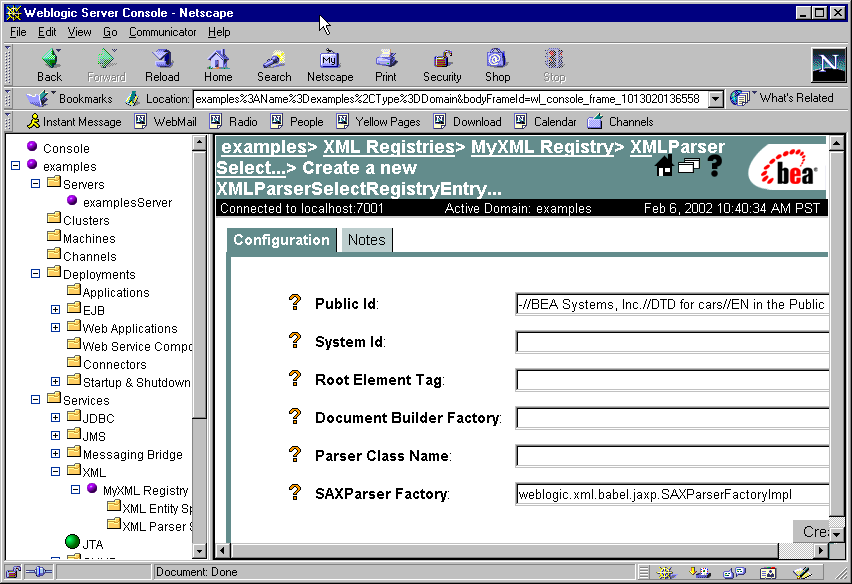Click the Back toolbar button
852x584 pixels.
(50, 65)
